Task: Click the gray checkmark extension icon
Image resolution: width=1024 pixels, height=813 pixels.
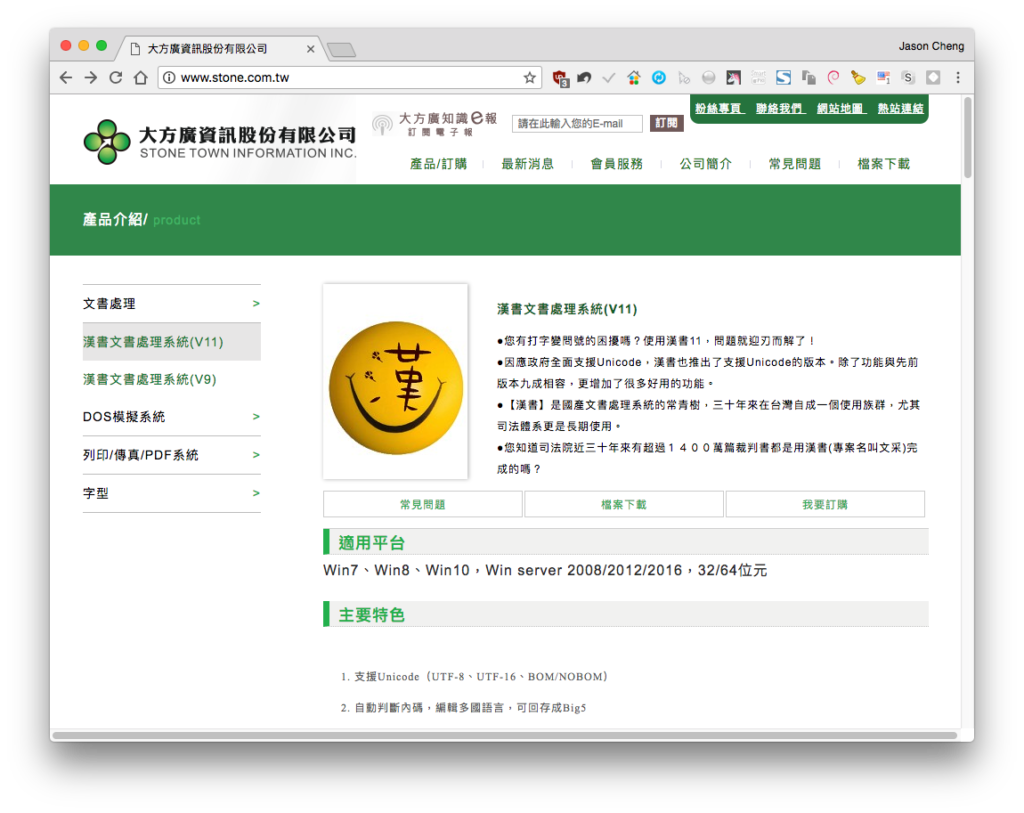Action: [609, 78]
